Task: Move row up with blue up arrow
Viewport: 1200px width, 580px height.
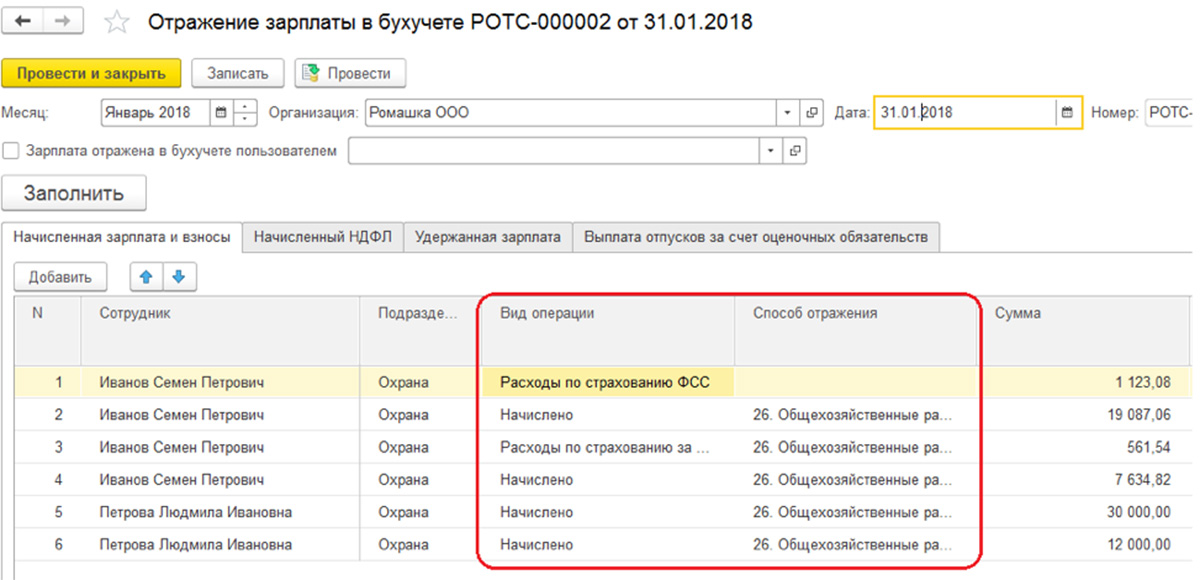Action: tap(145, 277)
